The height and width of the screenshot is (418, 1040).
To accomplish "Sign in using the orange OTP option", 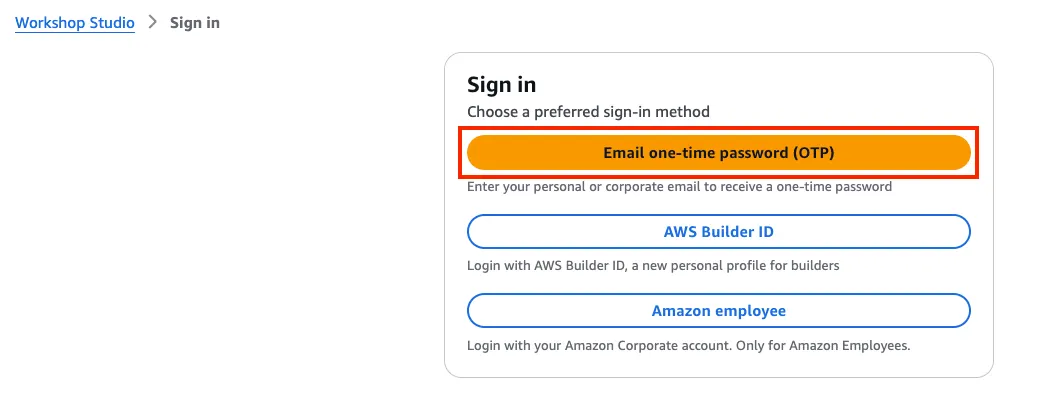I will pyautogui.click(x=718, y=153).
